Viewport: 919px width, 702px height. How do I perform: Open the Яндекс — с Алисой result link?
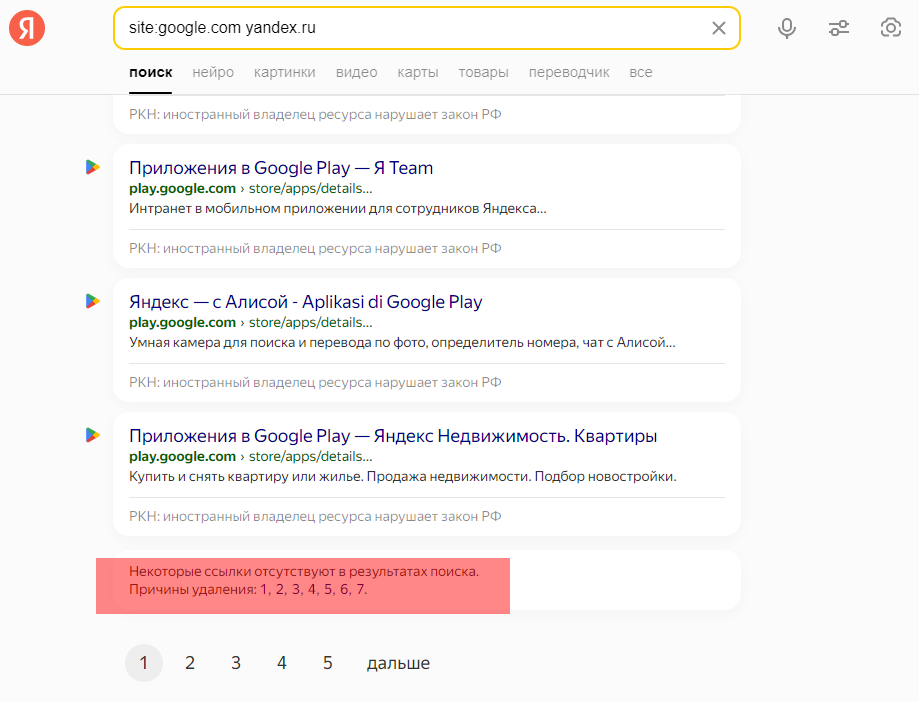305,302
